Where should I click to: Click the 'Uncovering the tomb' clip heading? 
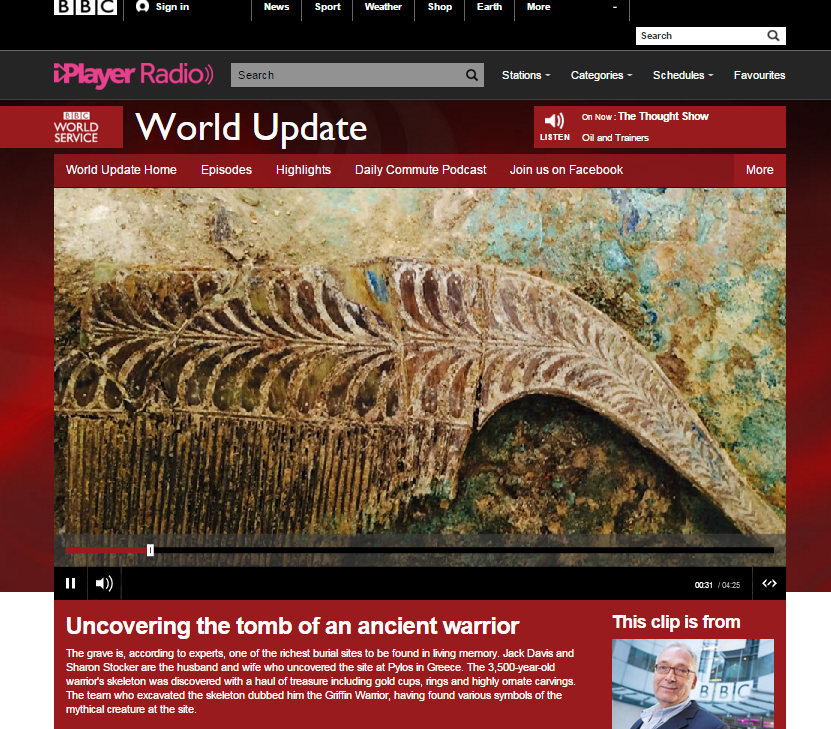(293, 626)
